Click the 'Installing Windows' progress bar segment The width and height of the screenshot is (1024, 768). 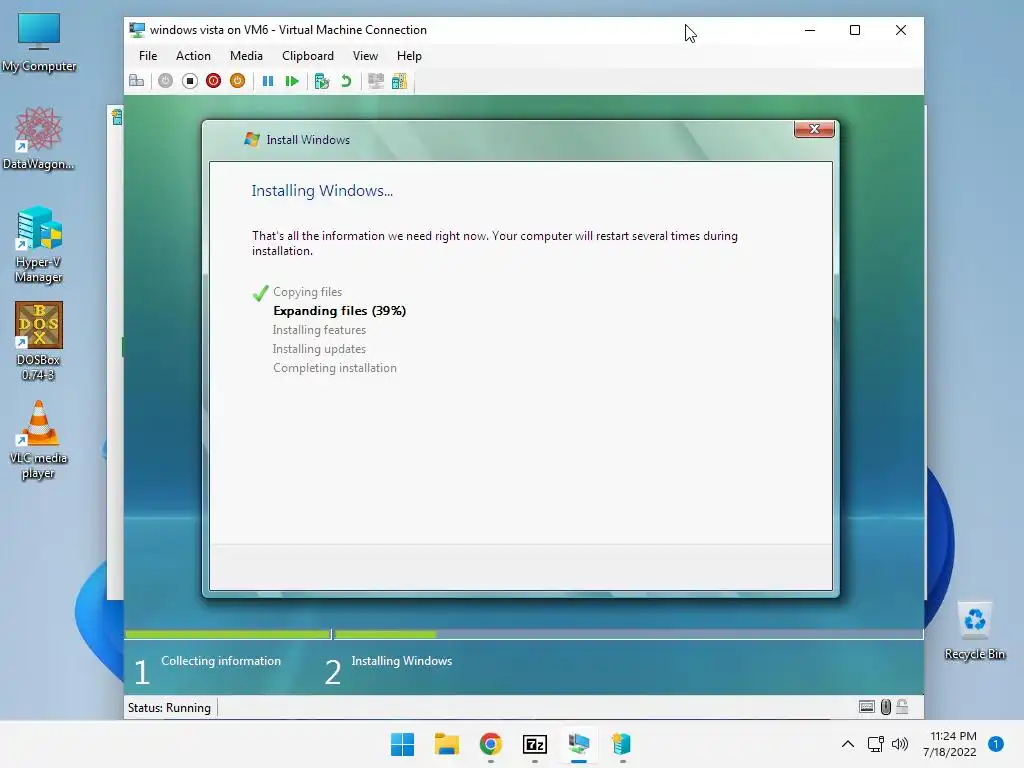(628, 634)
